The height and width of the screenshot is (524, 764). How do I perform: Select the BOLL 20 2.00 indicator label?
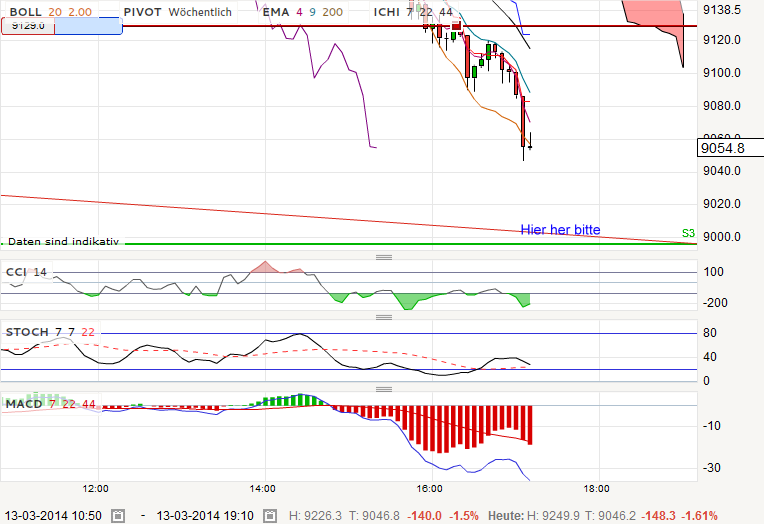click(50, 12)
